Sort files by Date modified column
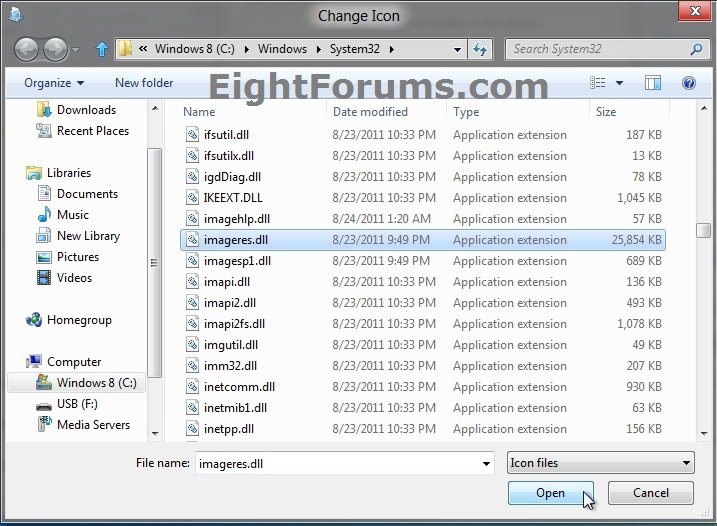 (370, 112)
